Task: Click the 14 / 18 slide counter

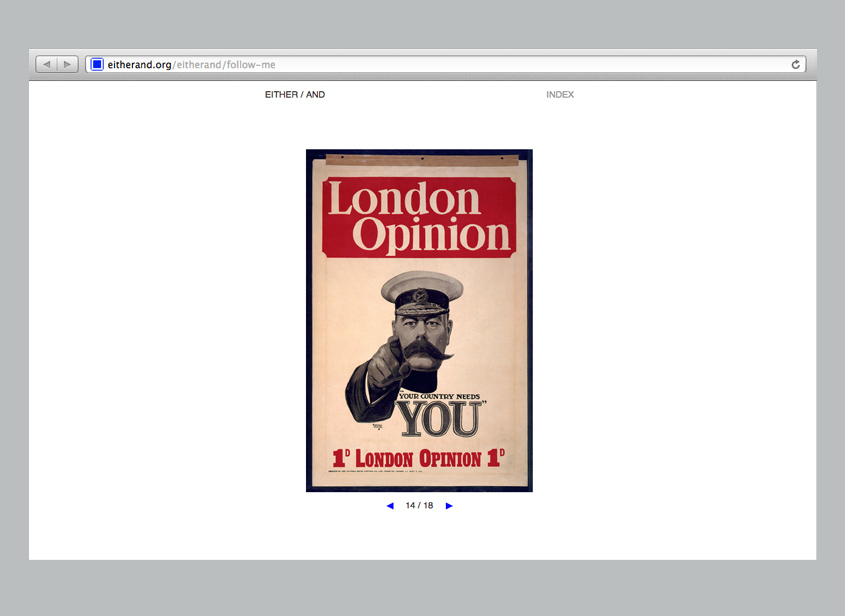Action: [419, 506]
